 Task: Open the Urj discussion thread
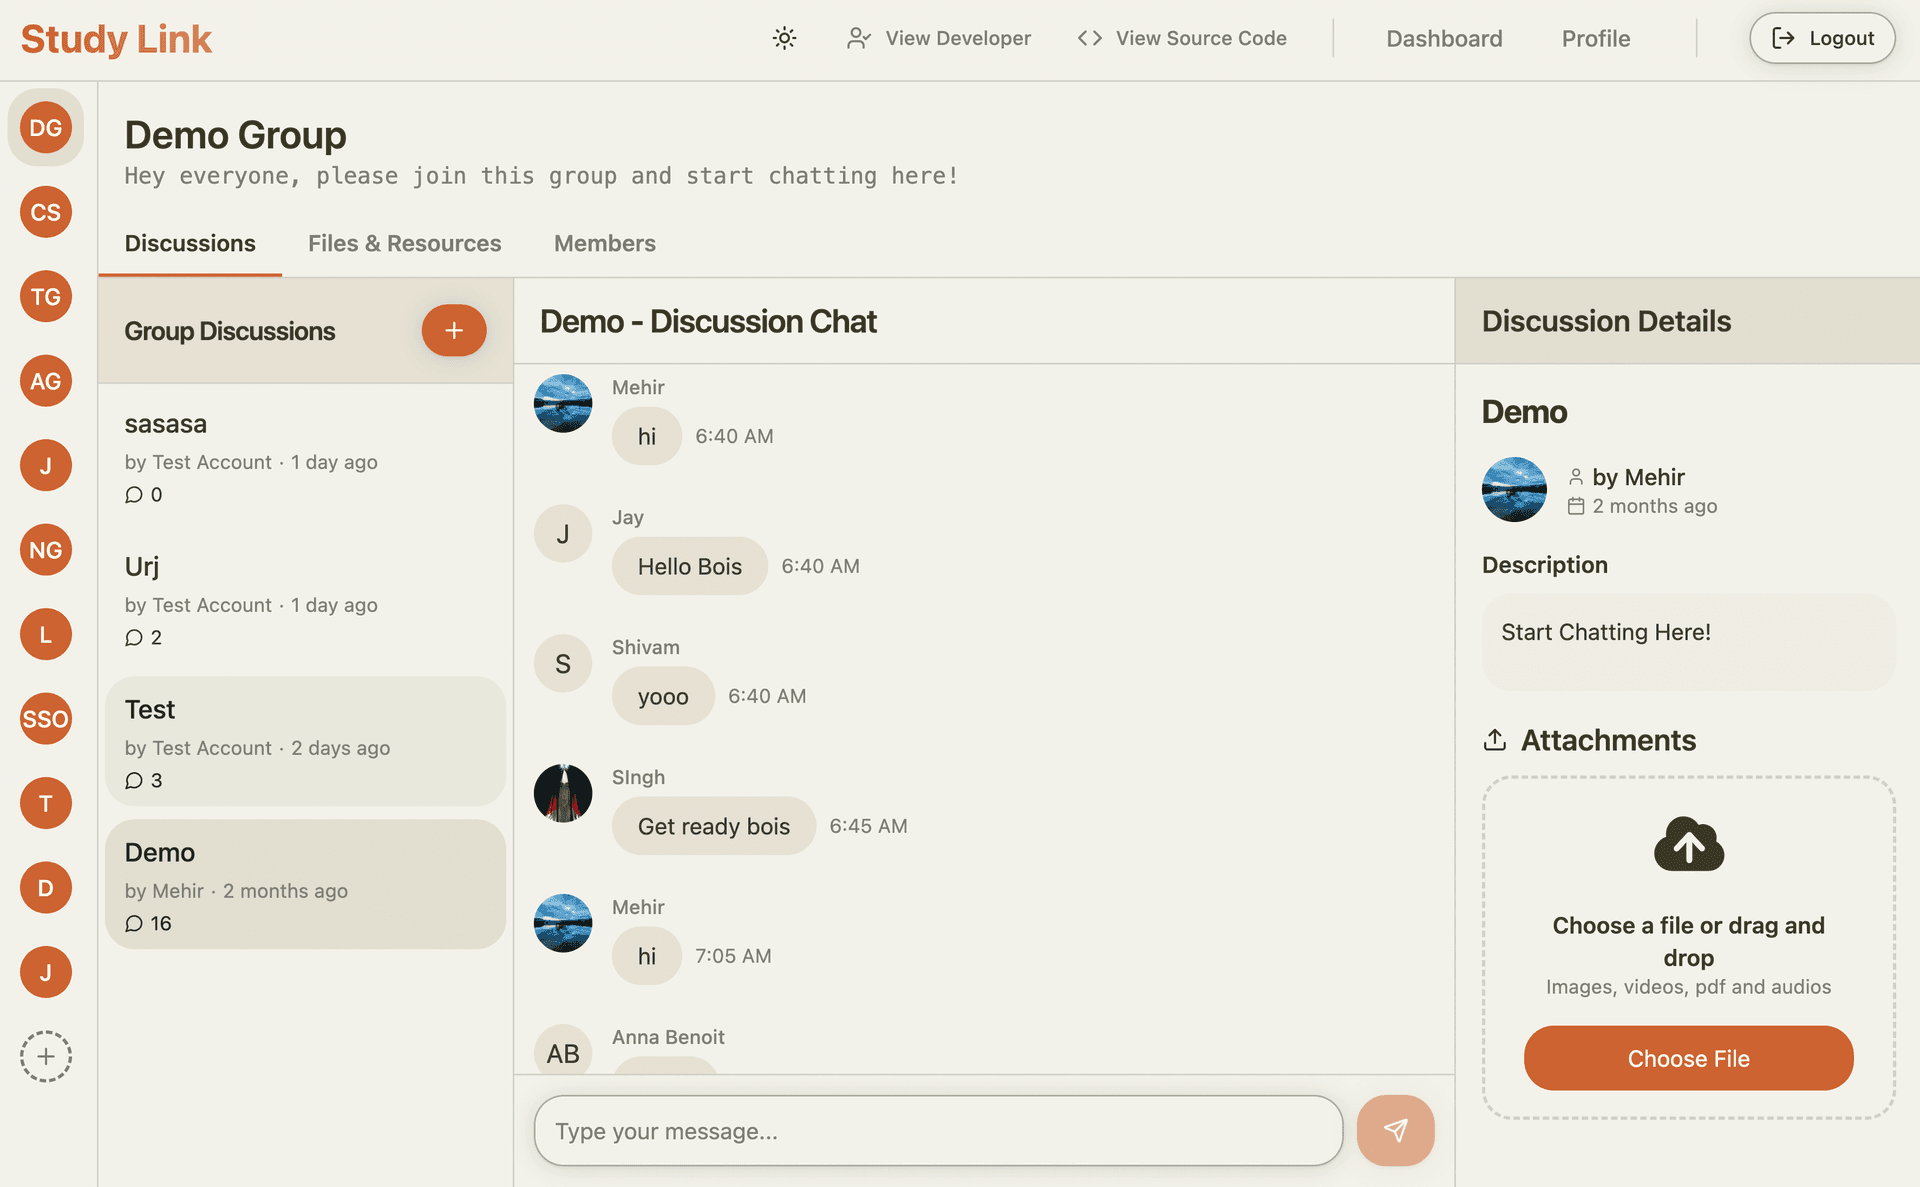pos(305,599)
